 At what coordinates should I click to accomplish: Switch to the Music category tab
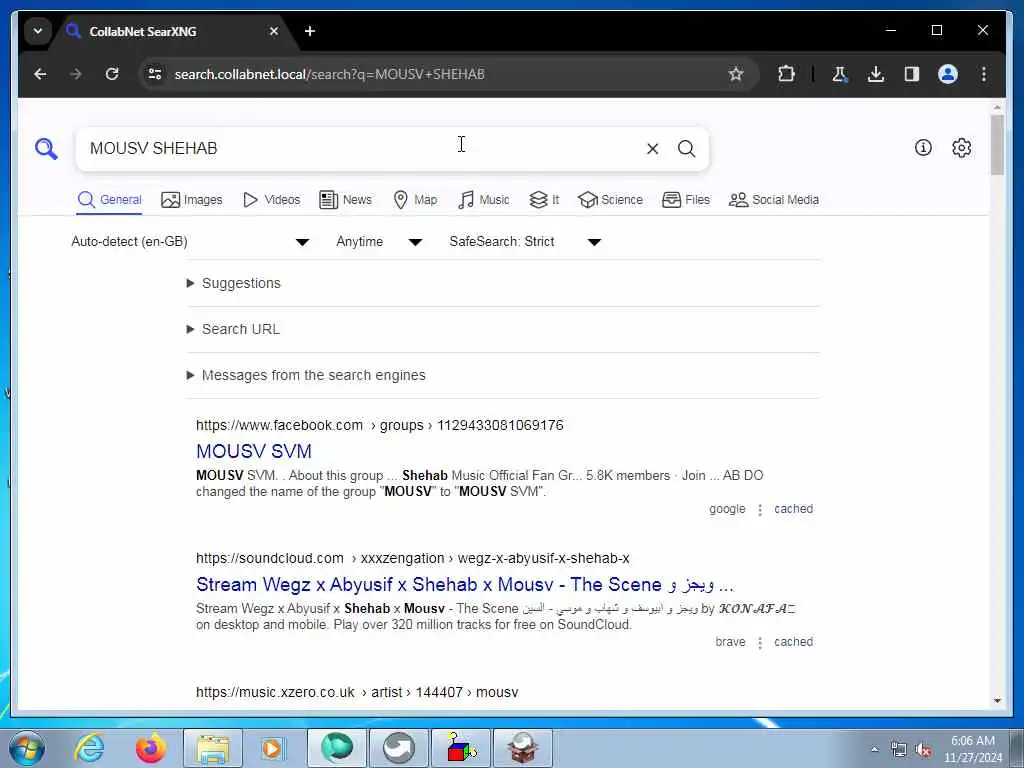[483, 200]
